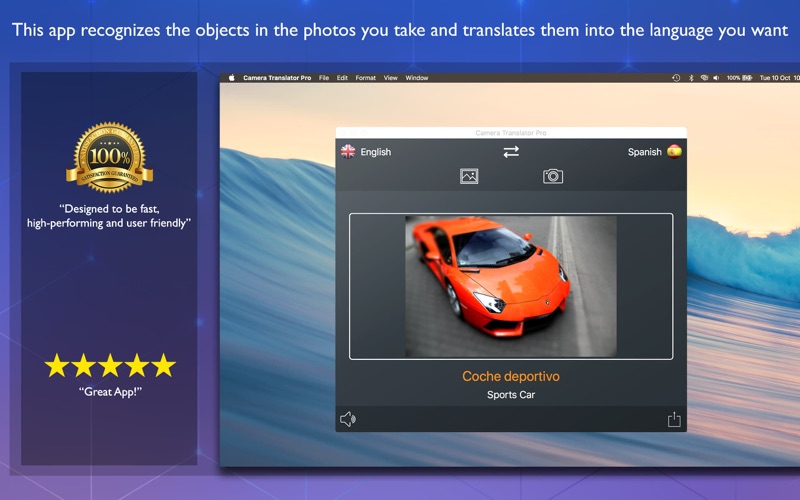Open the Format menu

[365, 78]
